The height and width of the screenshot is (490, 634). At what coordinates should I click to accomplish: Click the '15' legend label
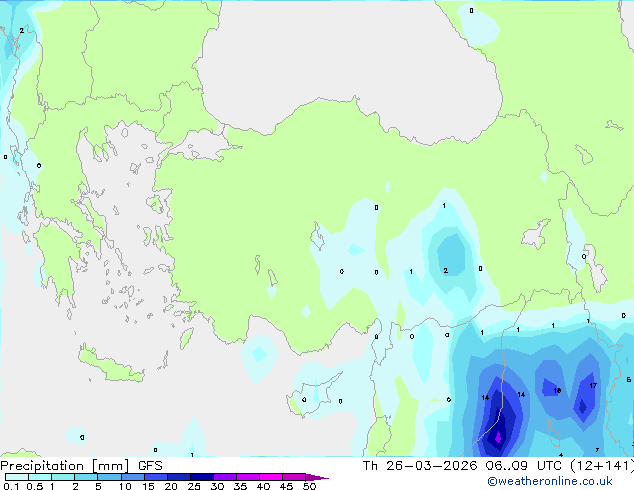pyautogui.click(x=148, y=486)
